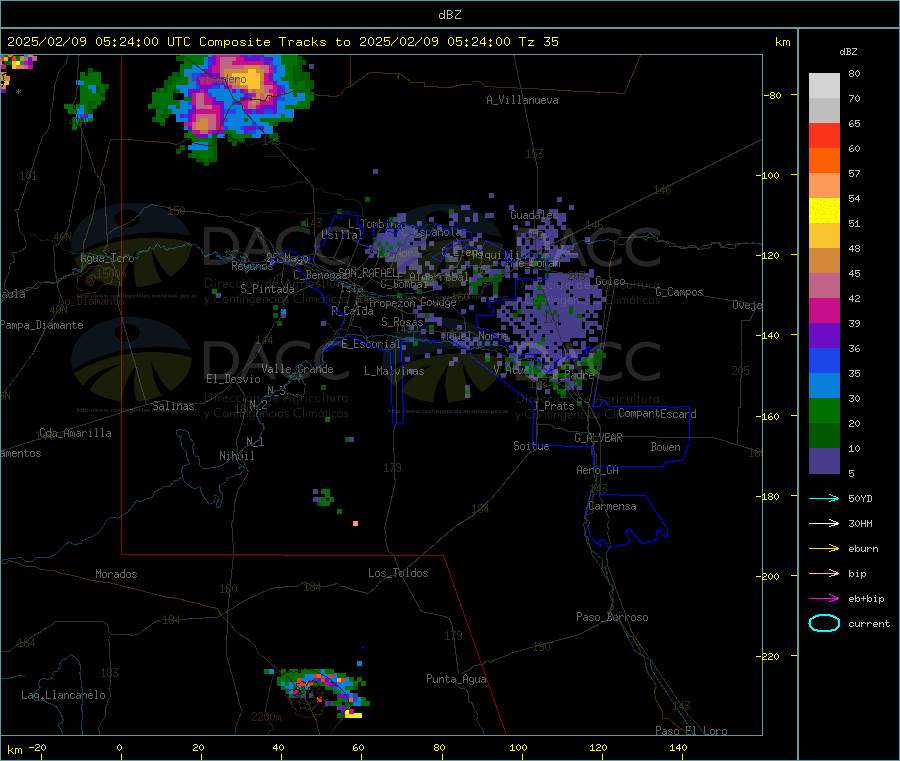Click the '-20' tick on horizontal km axis
Screen dimensions: 900x761
pos(38,747)
